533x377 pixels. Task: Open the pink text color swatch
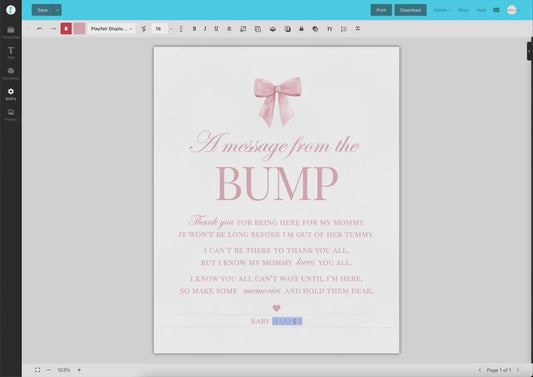(80, 29)
